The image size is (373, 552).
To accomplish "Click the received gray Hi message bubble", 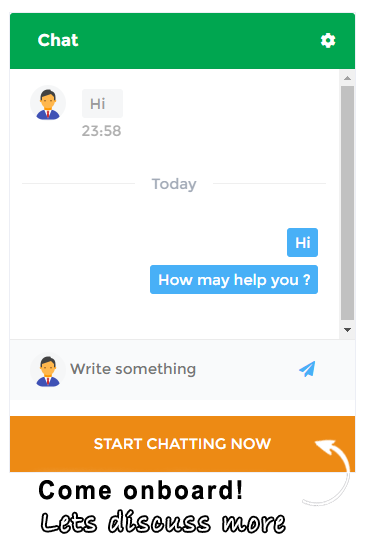I will [102, 104].
